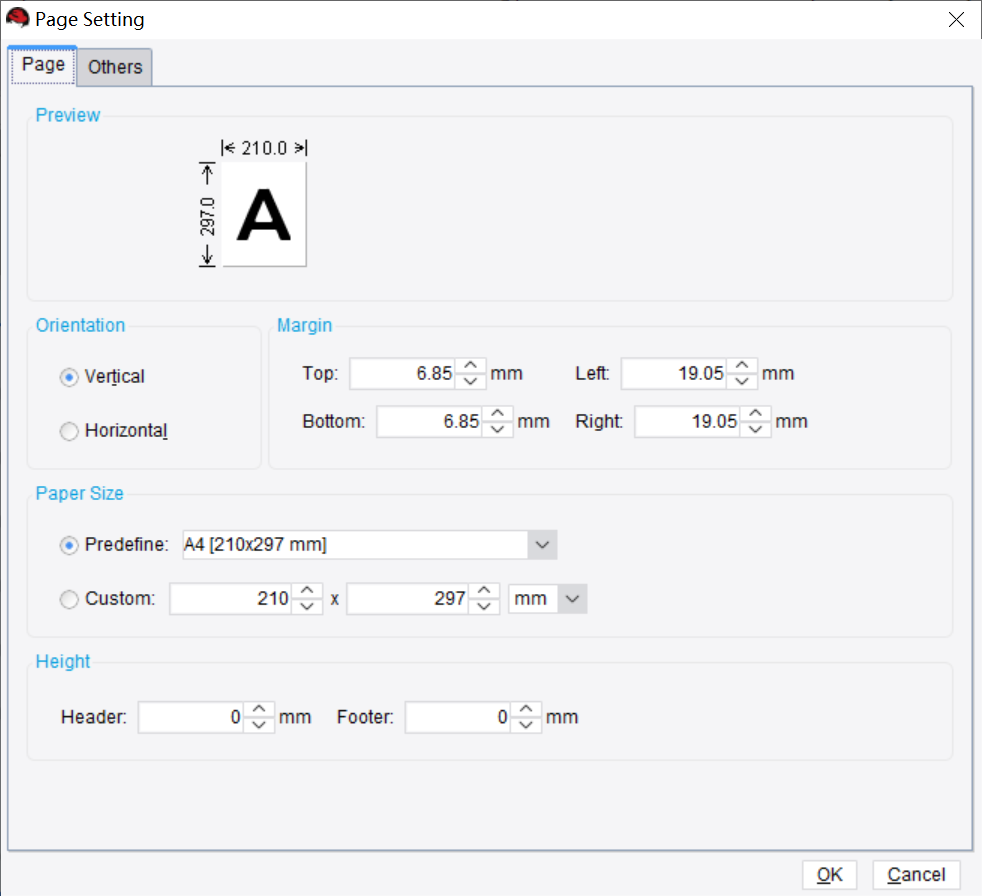Screen dimensions: 982x896
Task: Decrease the Bottom margin with the down stepper
Action: point(497,427)
